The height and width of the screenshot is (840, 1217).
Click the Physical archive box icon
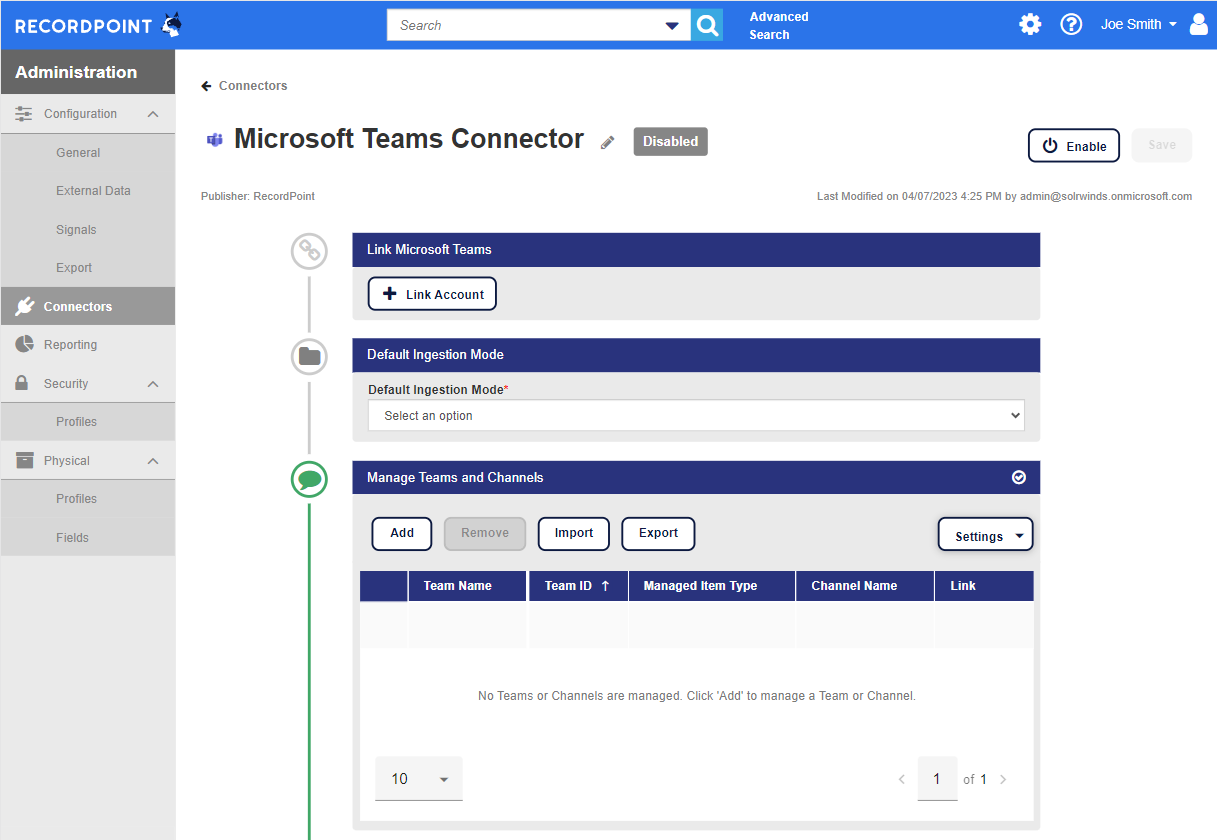(24, 460)
